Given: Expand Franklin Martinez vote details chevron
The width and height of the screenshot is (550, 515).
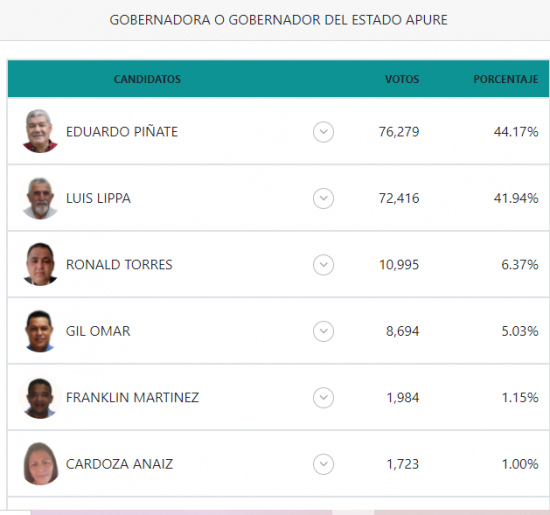Looking at the screenshot, I should (323, 397).
